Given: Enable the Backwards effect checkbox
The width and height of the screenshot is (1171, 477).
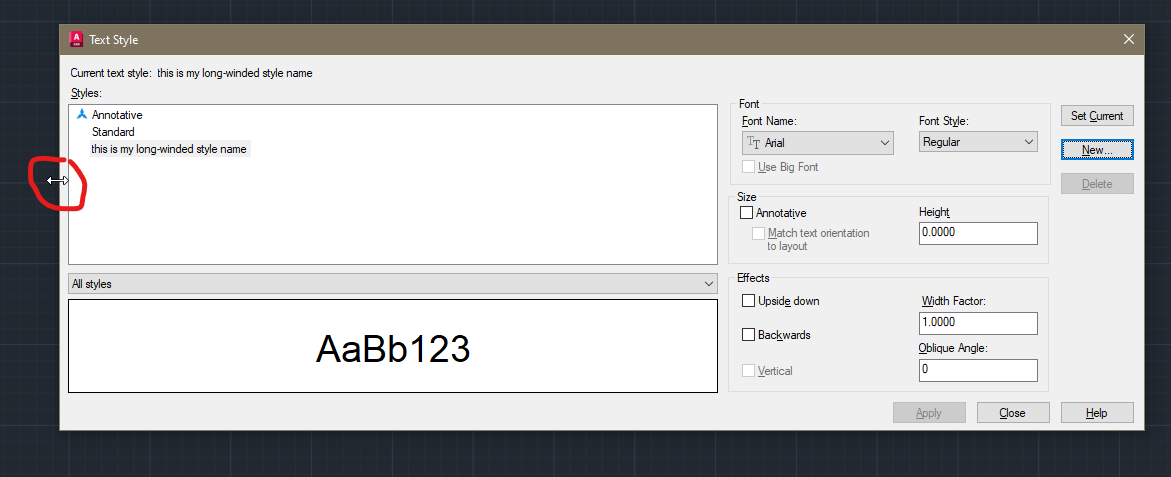Looking at the screenshot, I should tap(748, 334).
